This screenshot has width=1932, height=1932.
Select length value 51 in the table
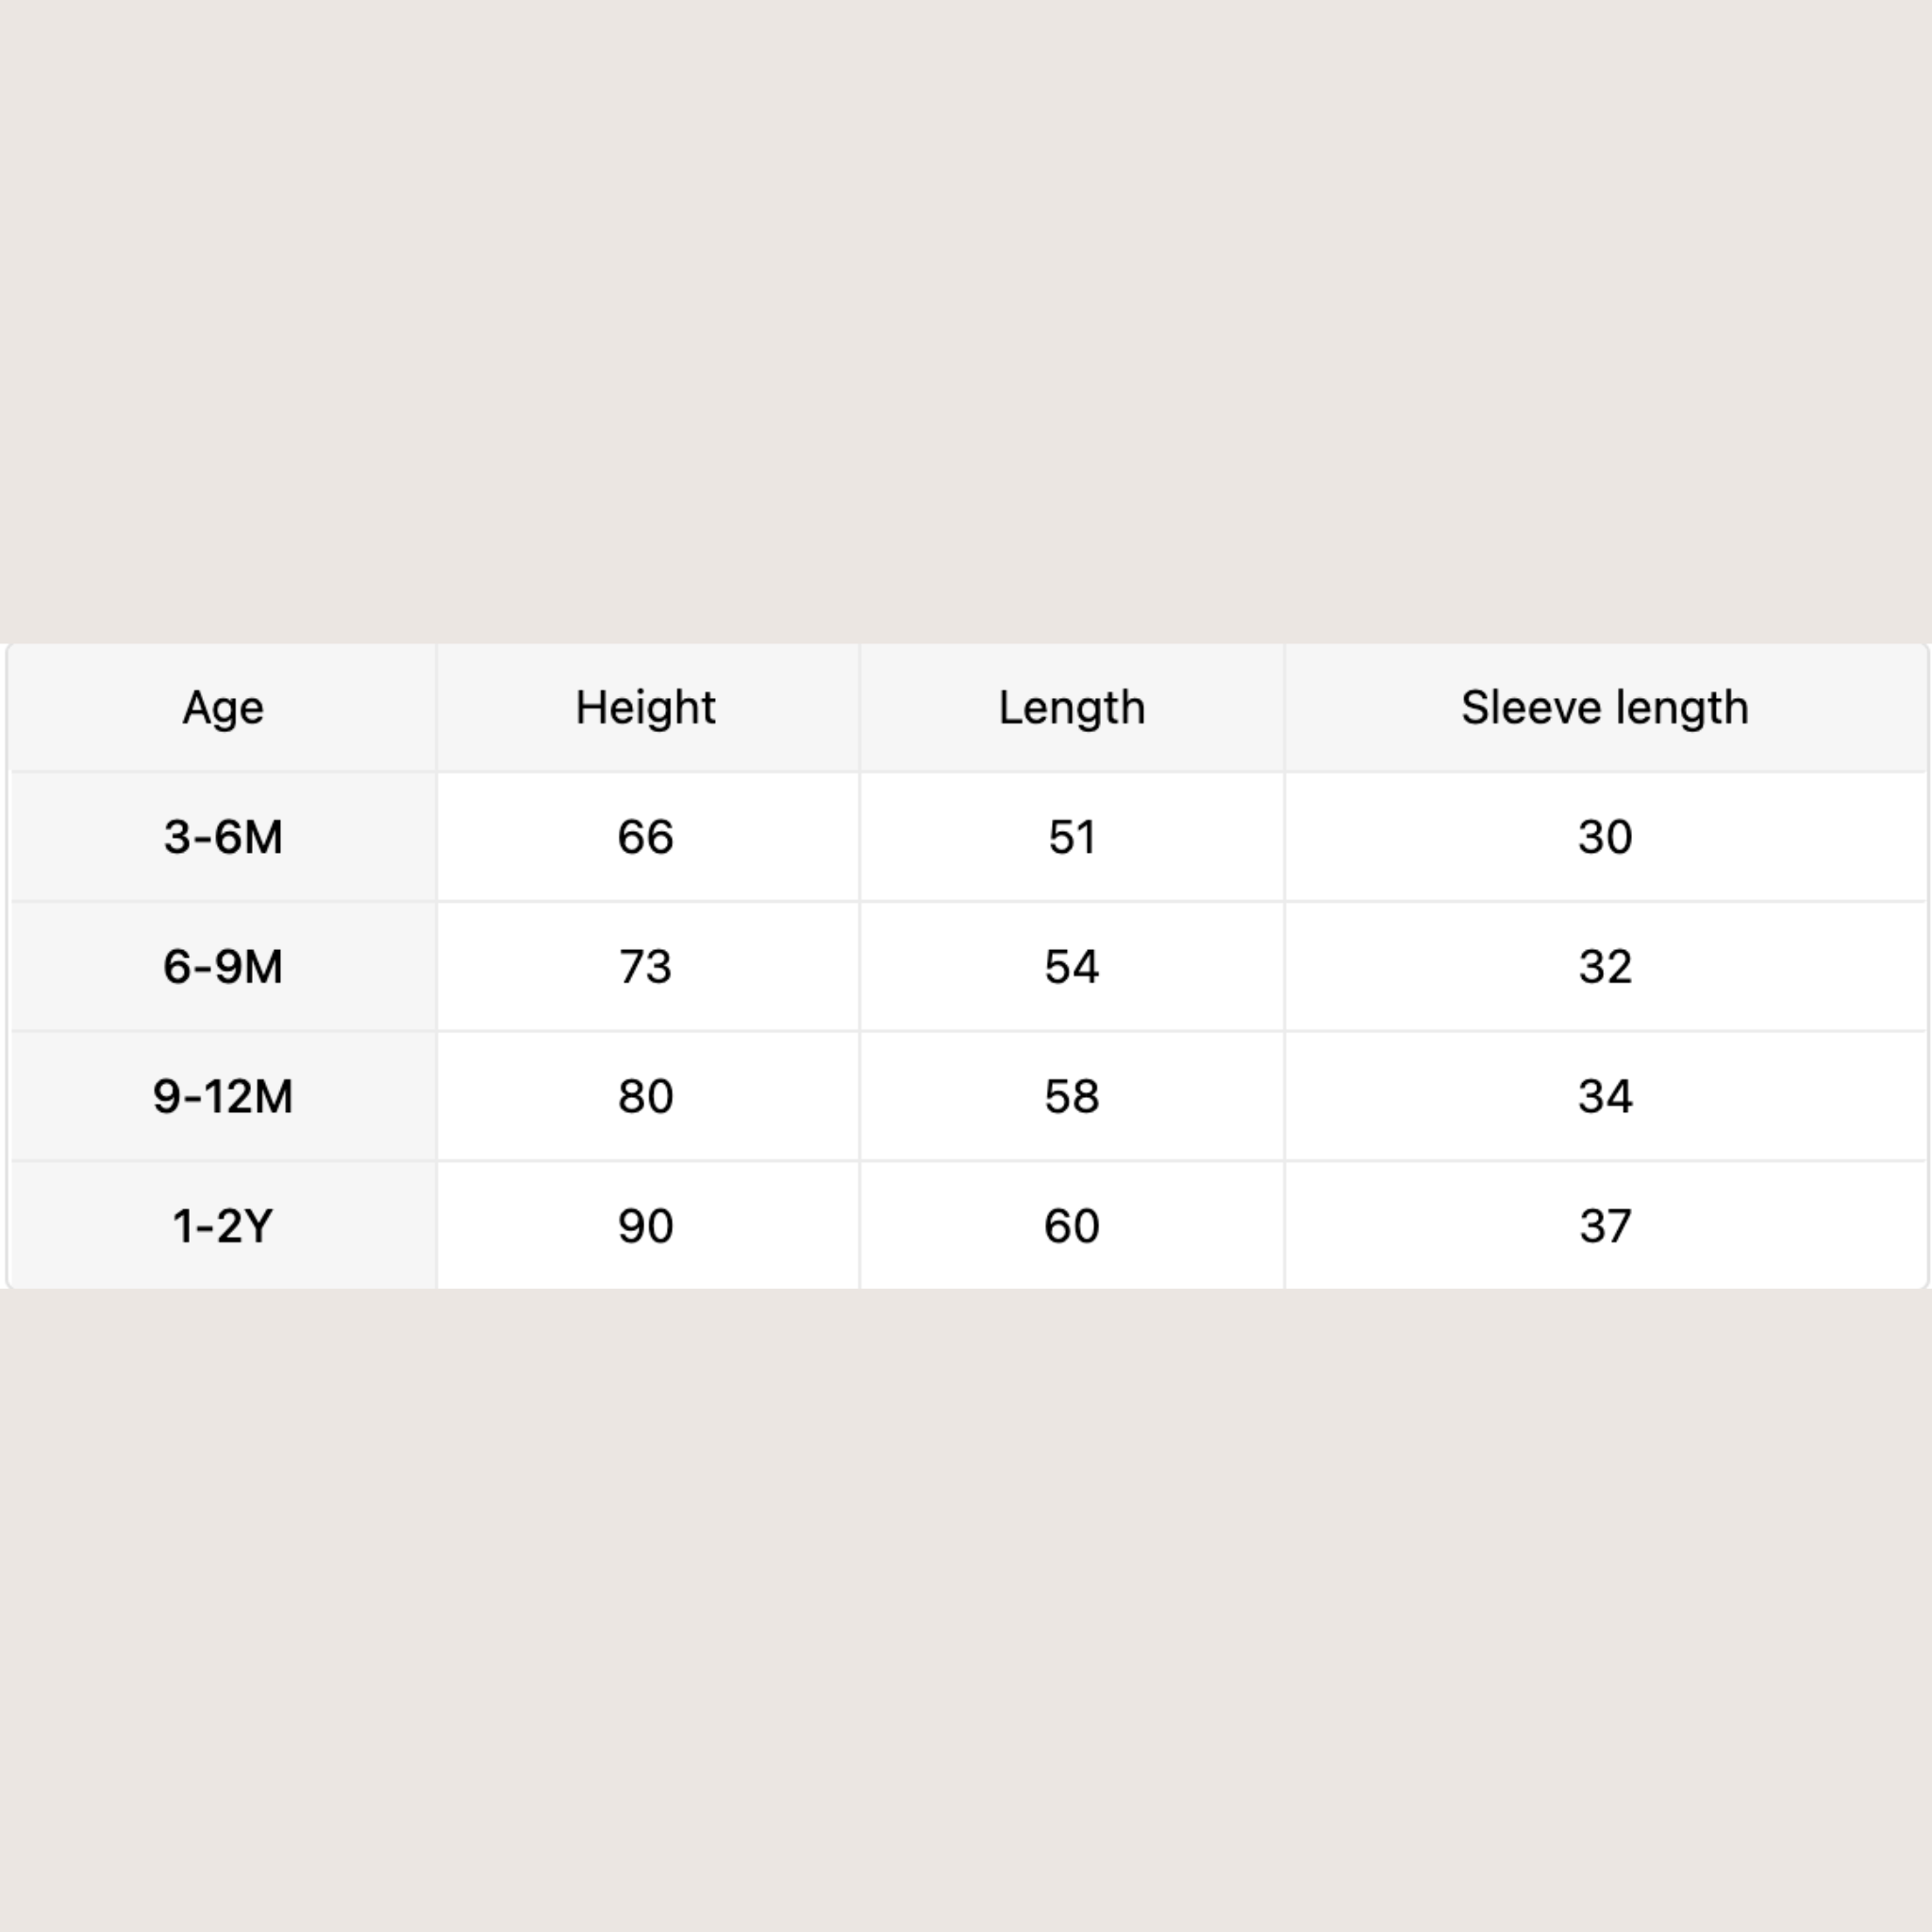click(x=1071, y=837)
